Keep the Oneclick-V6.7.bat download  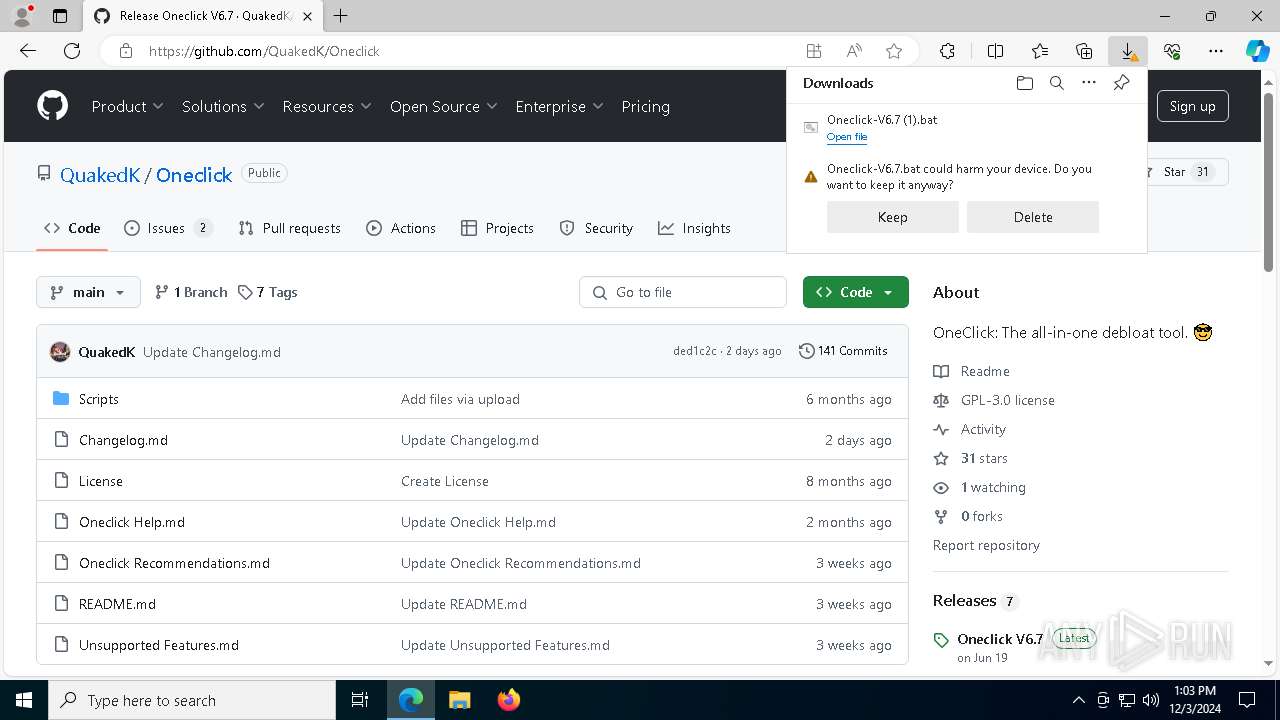(892, 217)
